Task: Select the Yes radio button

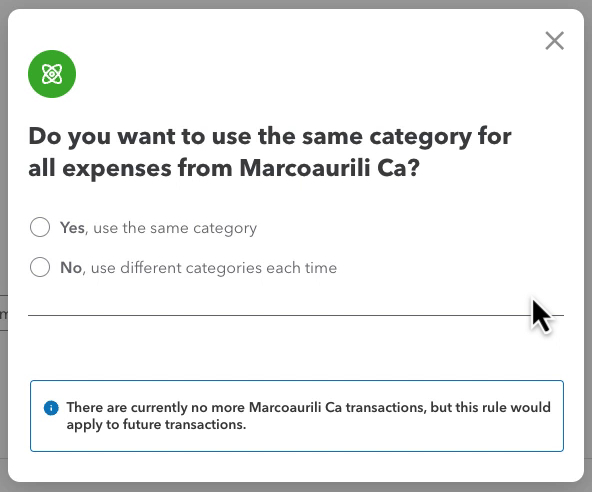Action: (x=40, y=227)
